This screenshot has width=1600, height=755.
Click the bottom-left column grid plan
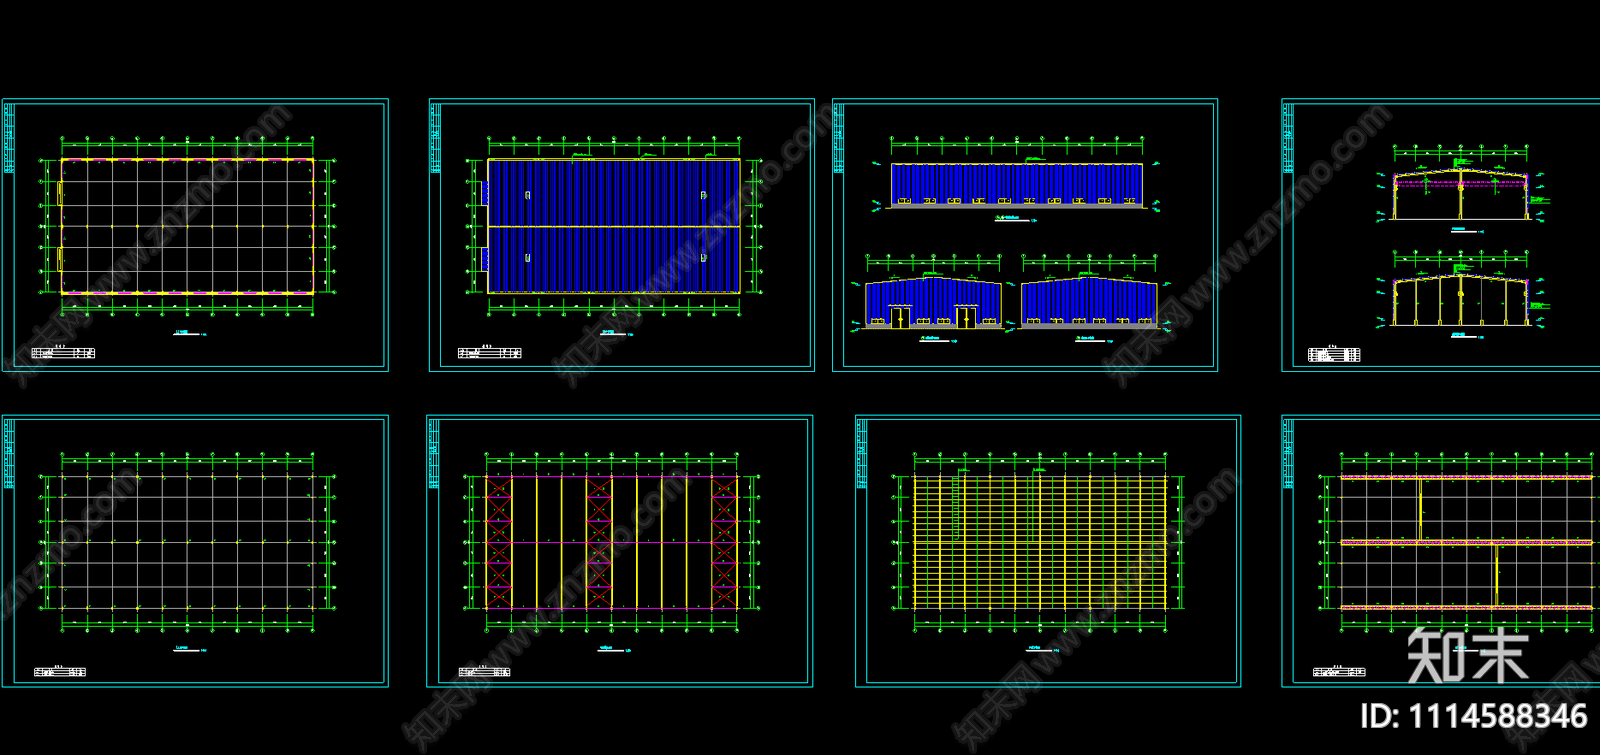click(187, 542)
